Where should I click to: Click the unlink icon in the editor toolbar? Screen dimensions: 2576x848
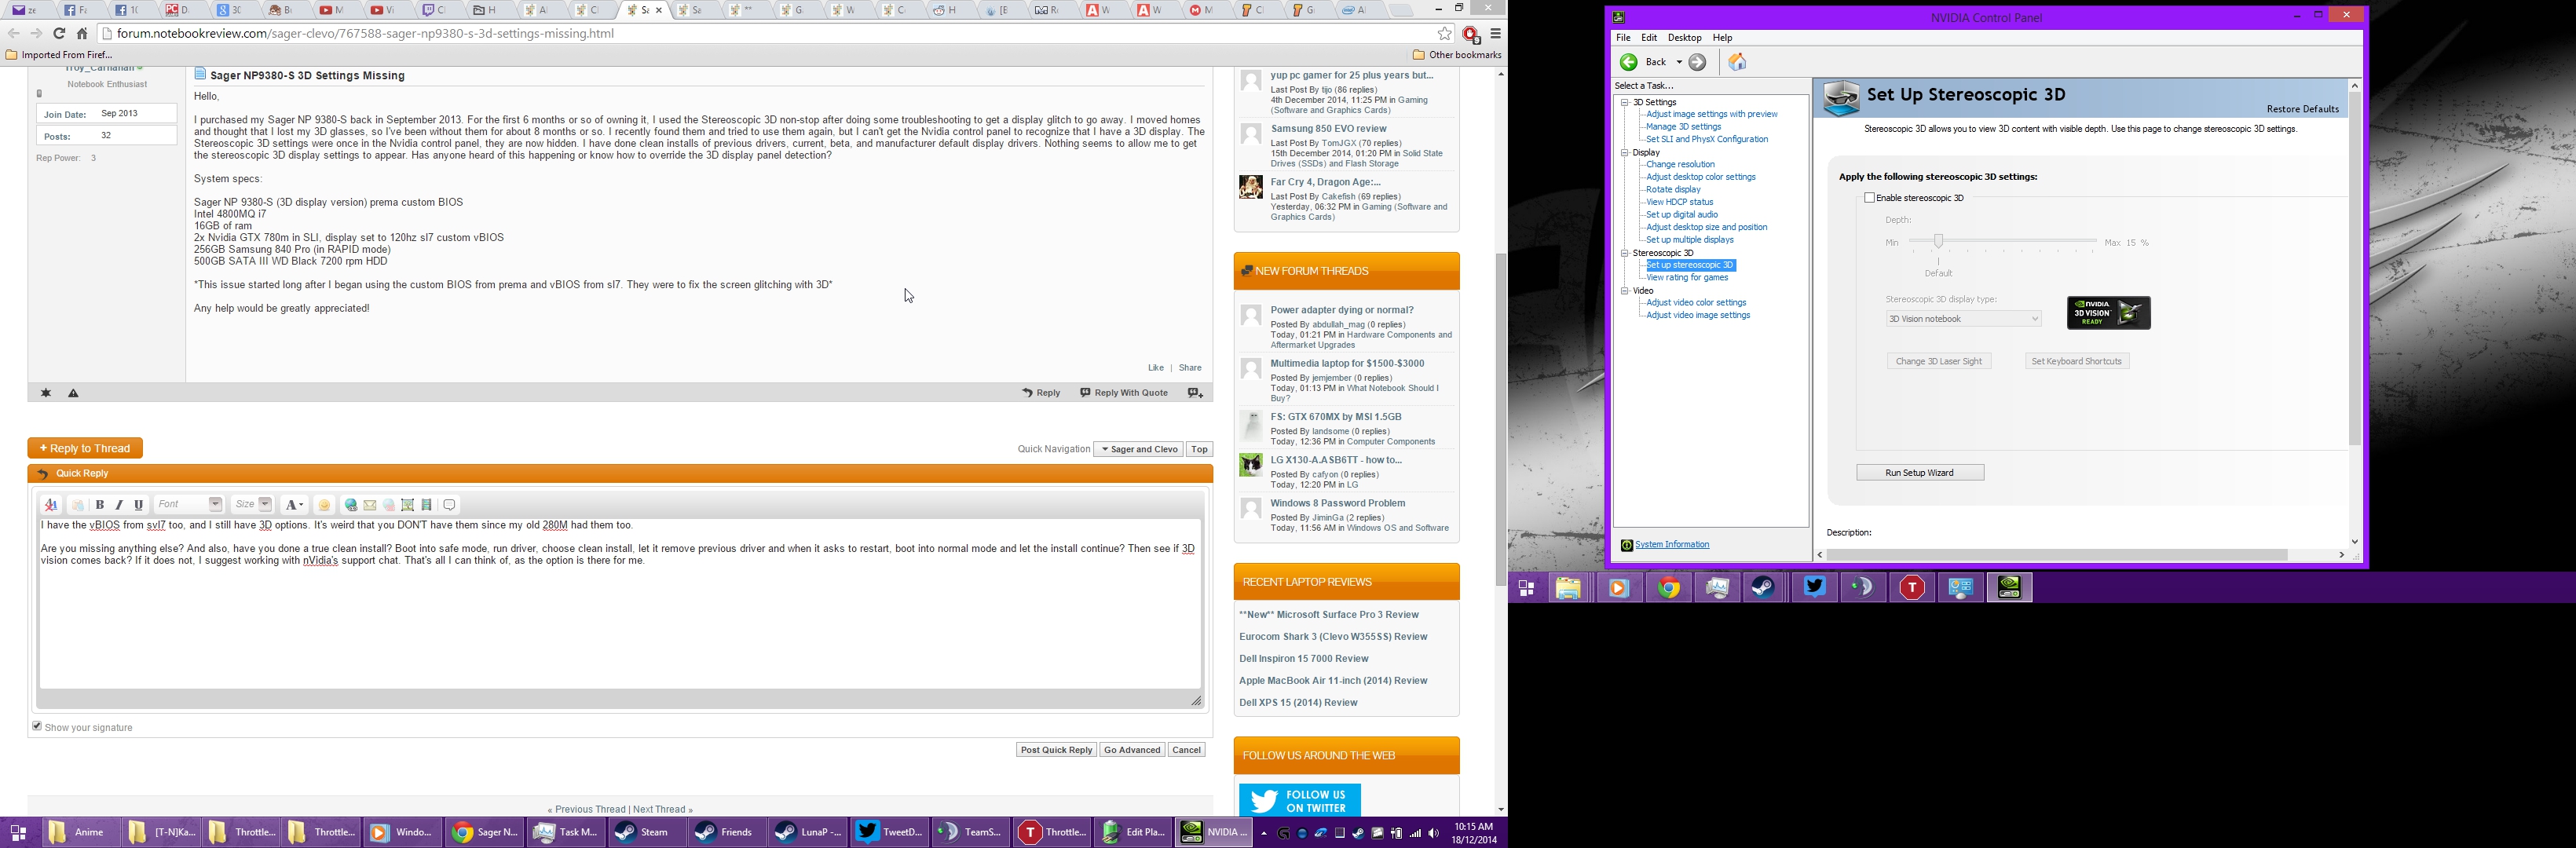[x=389, y=505]
